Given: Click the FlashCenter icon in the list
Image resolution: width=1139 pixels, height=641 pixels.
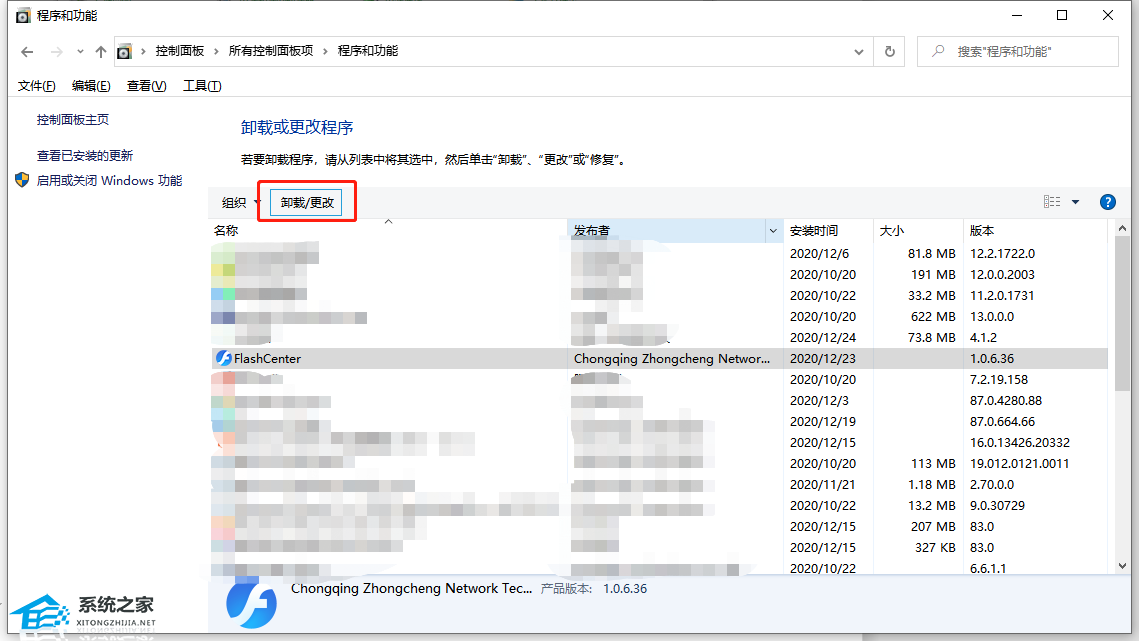Looking at the screenshot, I should coord(223,358).
